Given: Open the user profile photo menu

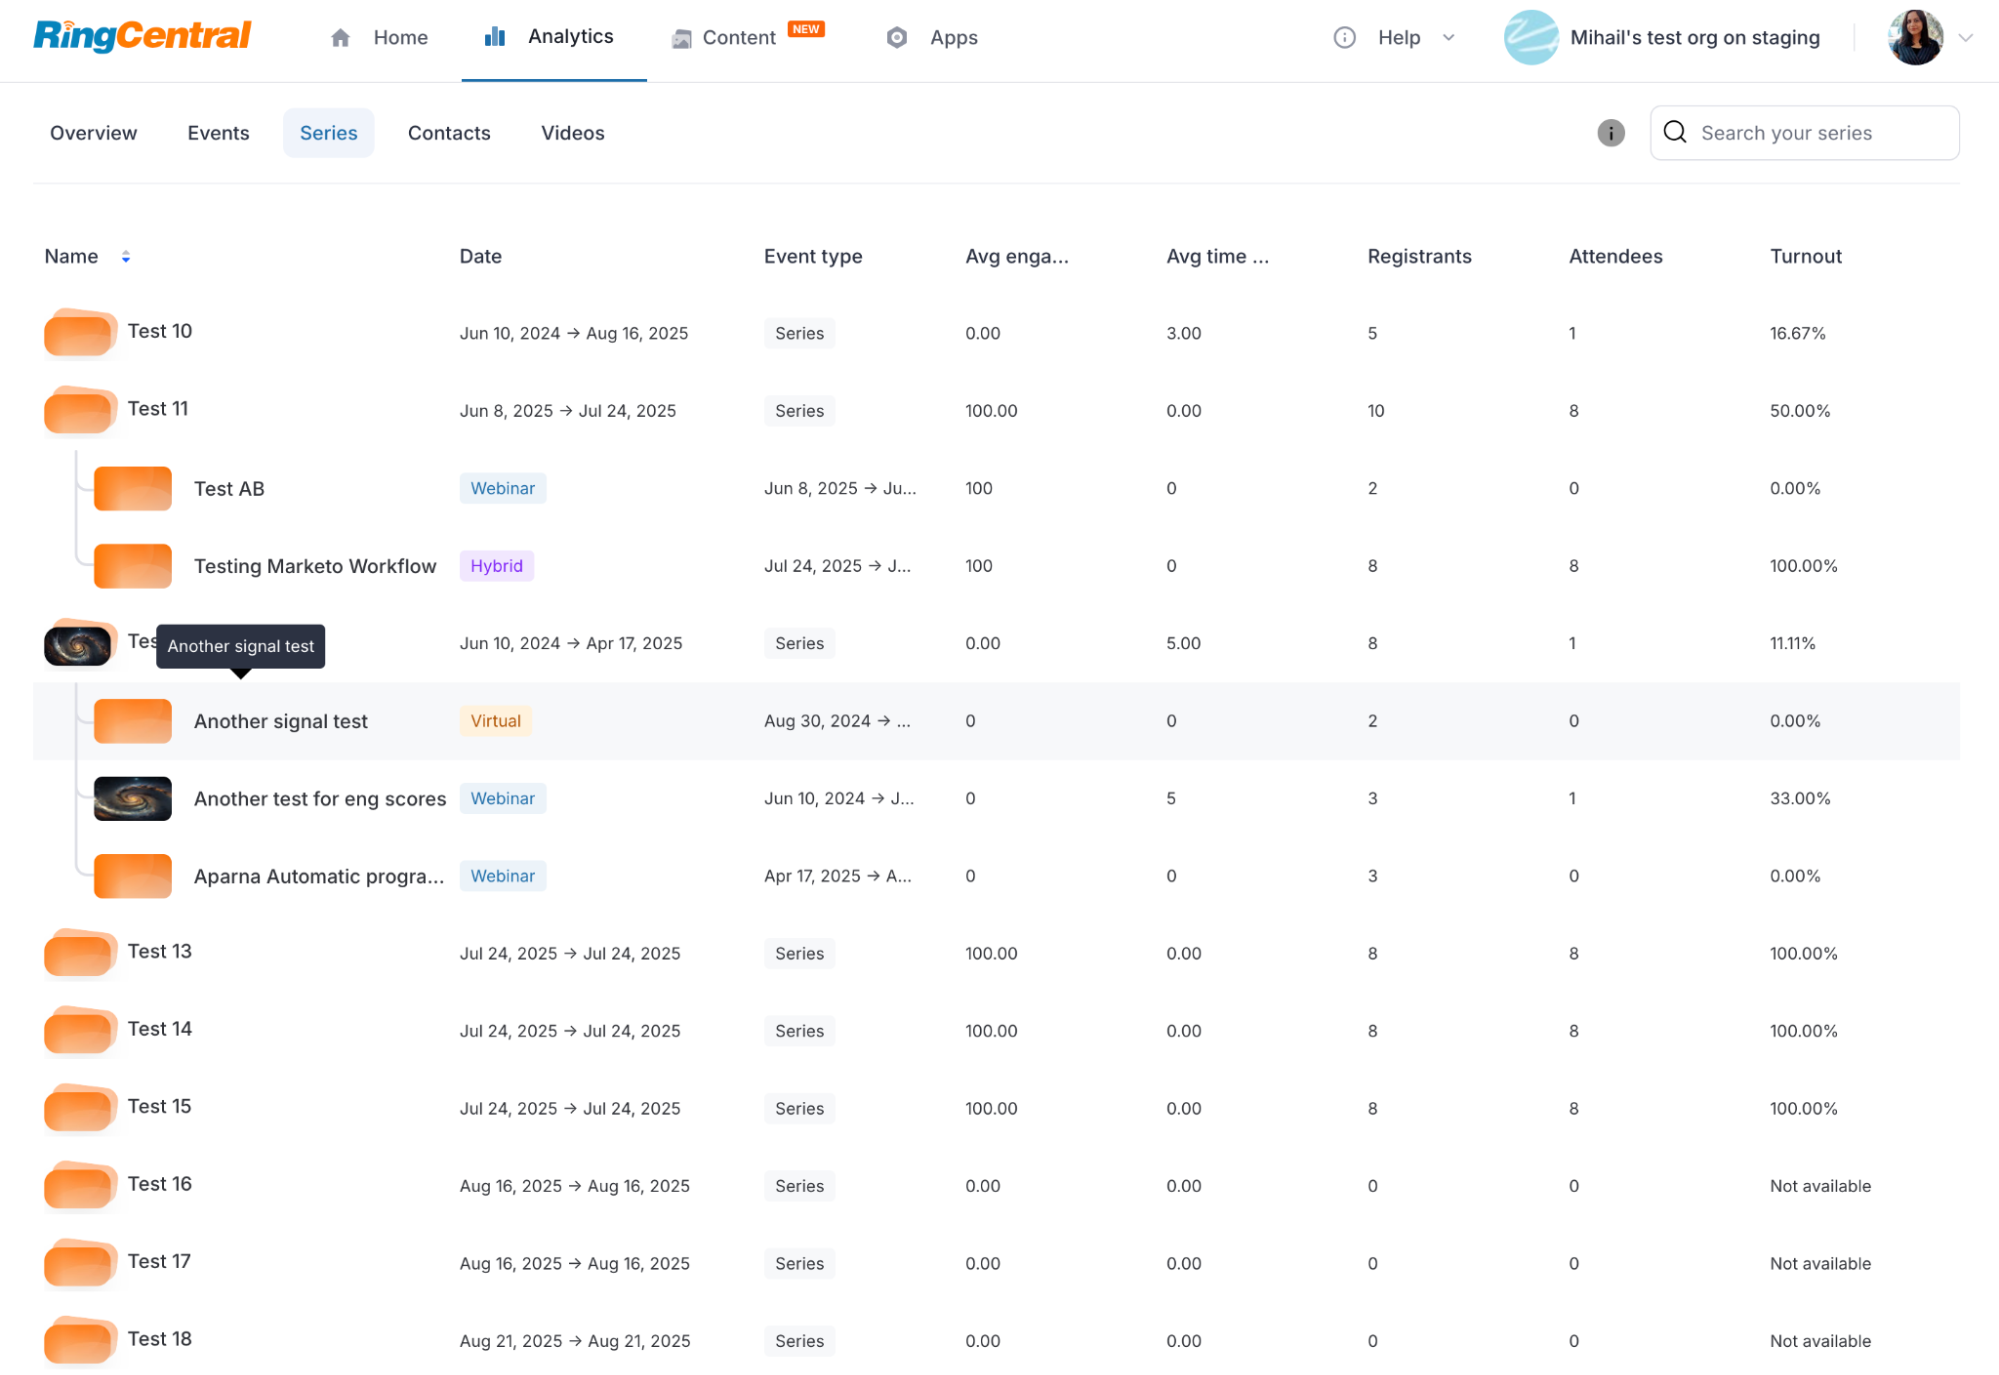Looking at the screenshot, I should pyautogui.click(x=1914, y=37).
